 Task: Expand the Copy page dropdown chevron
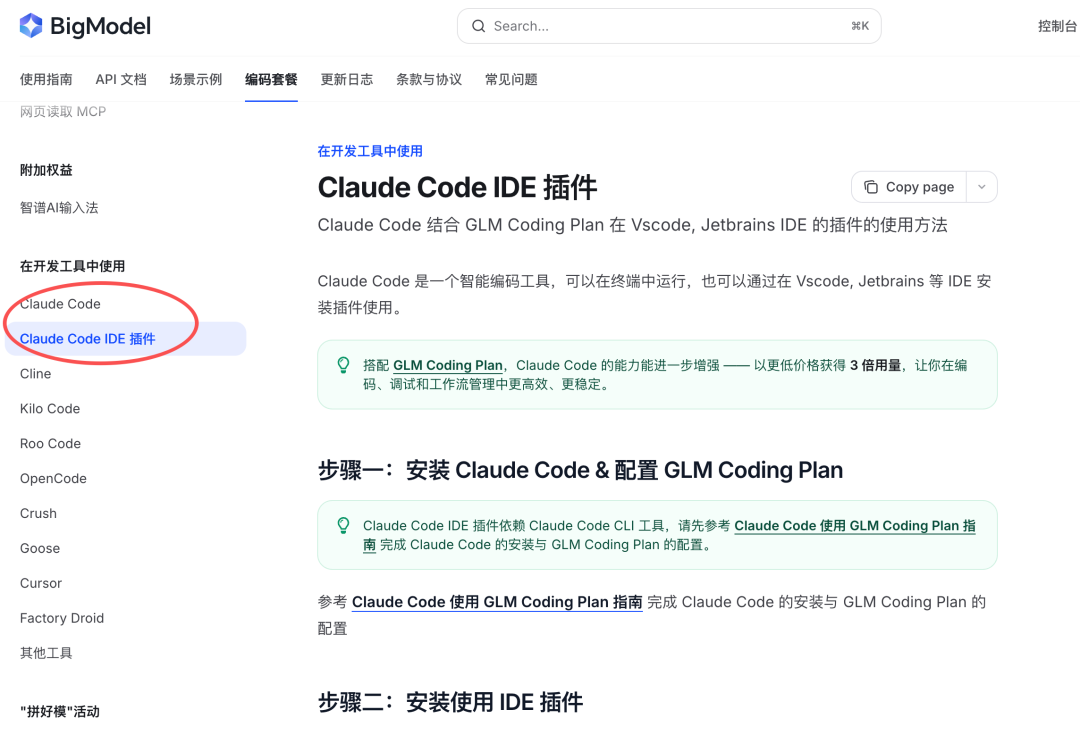(x=982, y=187)
